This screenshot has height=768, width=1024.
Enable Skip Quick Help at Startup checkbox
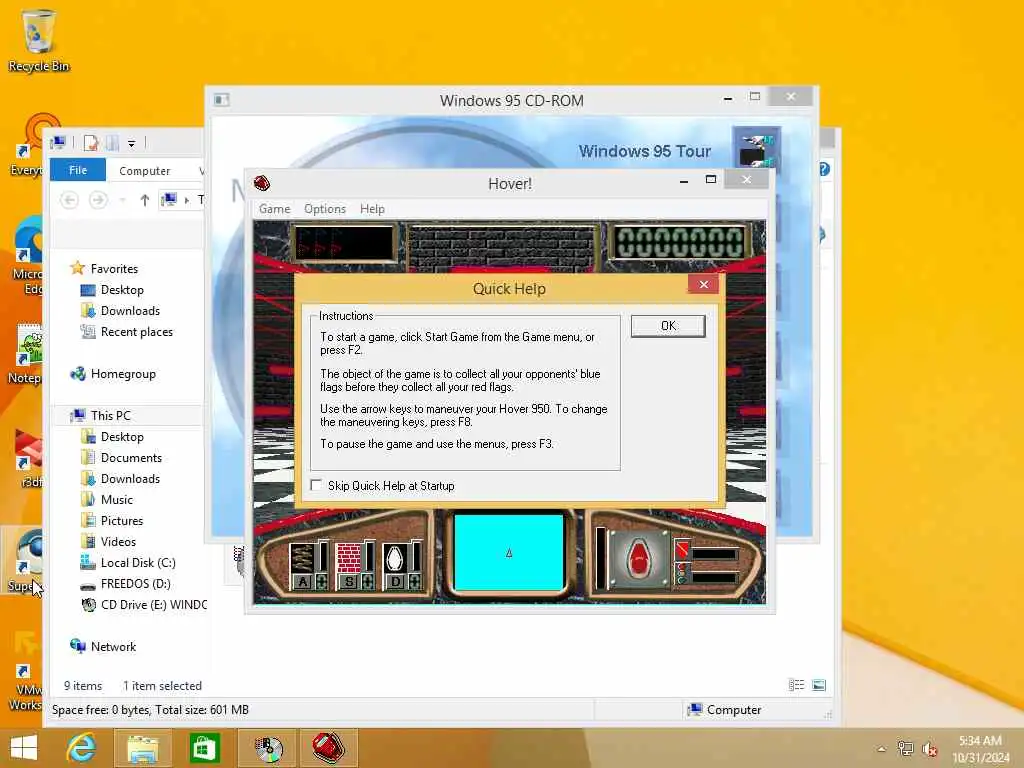coord(317,485)
